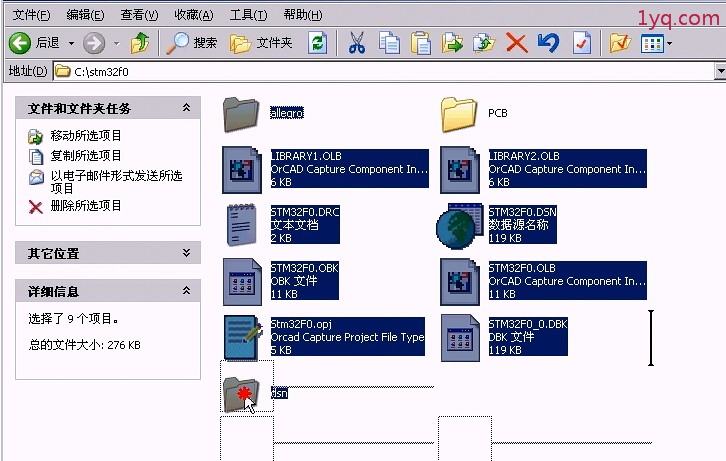
Task: Open the 帮助(H) menu
Action: [303, 15]
